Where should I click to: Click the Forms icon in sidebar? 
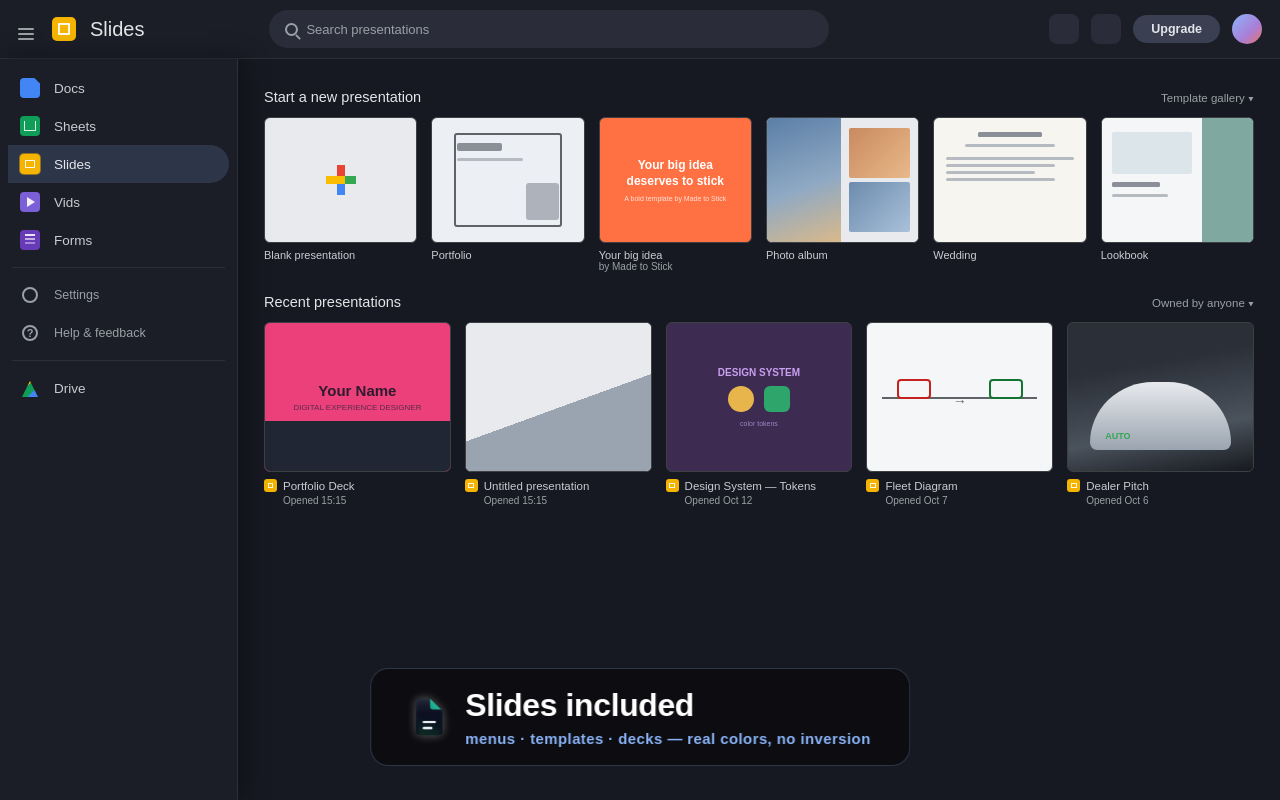30,240
